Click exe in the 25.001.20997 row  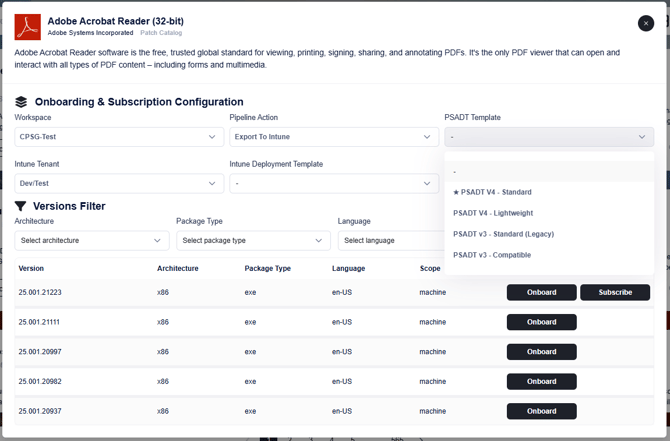[250, 352]
